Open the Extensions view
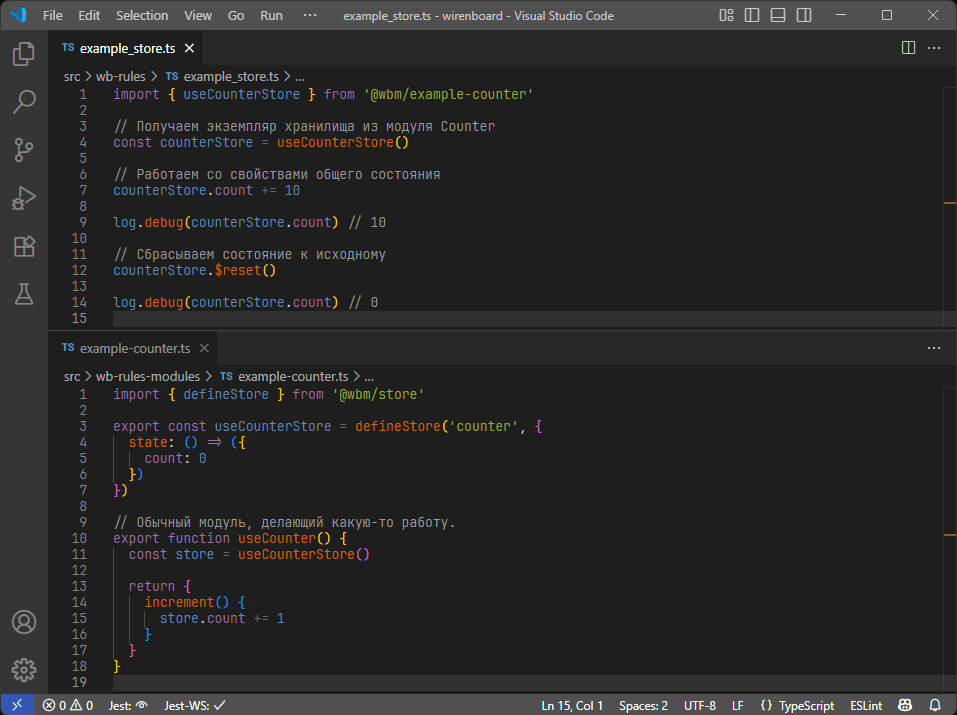The image size is (957, 715). coord(24,246)
